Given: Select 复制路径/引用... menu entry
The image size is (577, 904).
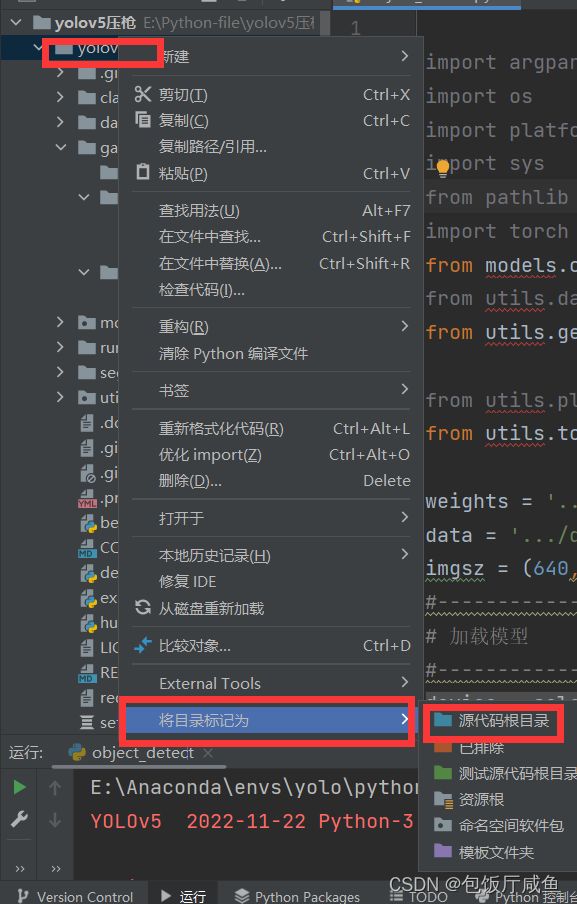Looking at the screenshot, I should tap(271, 146).
